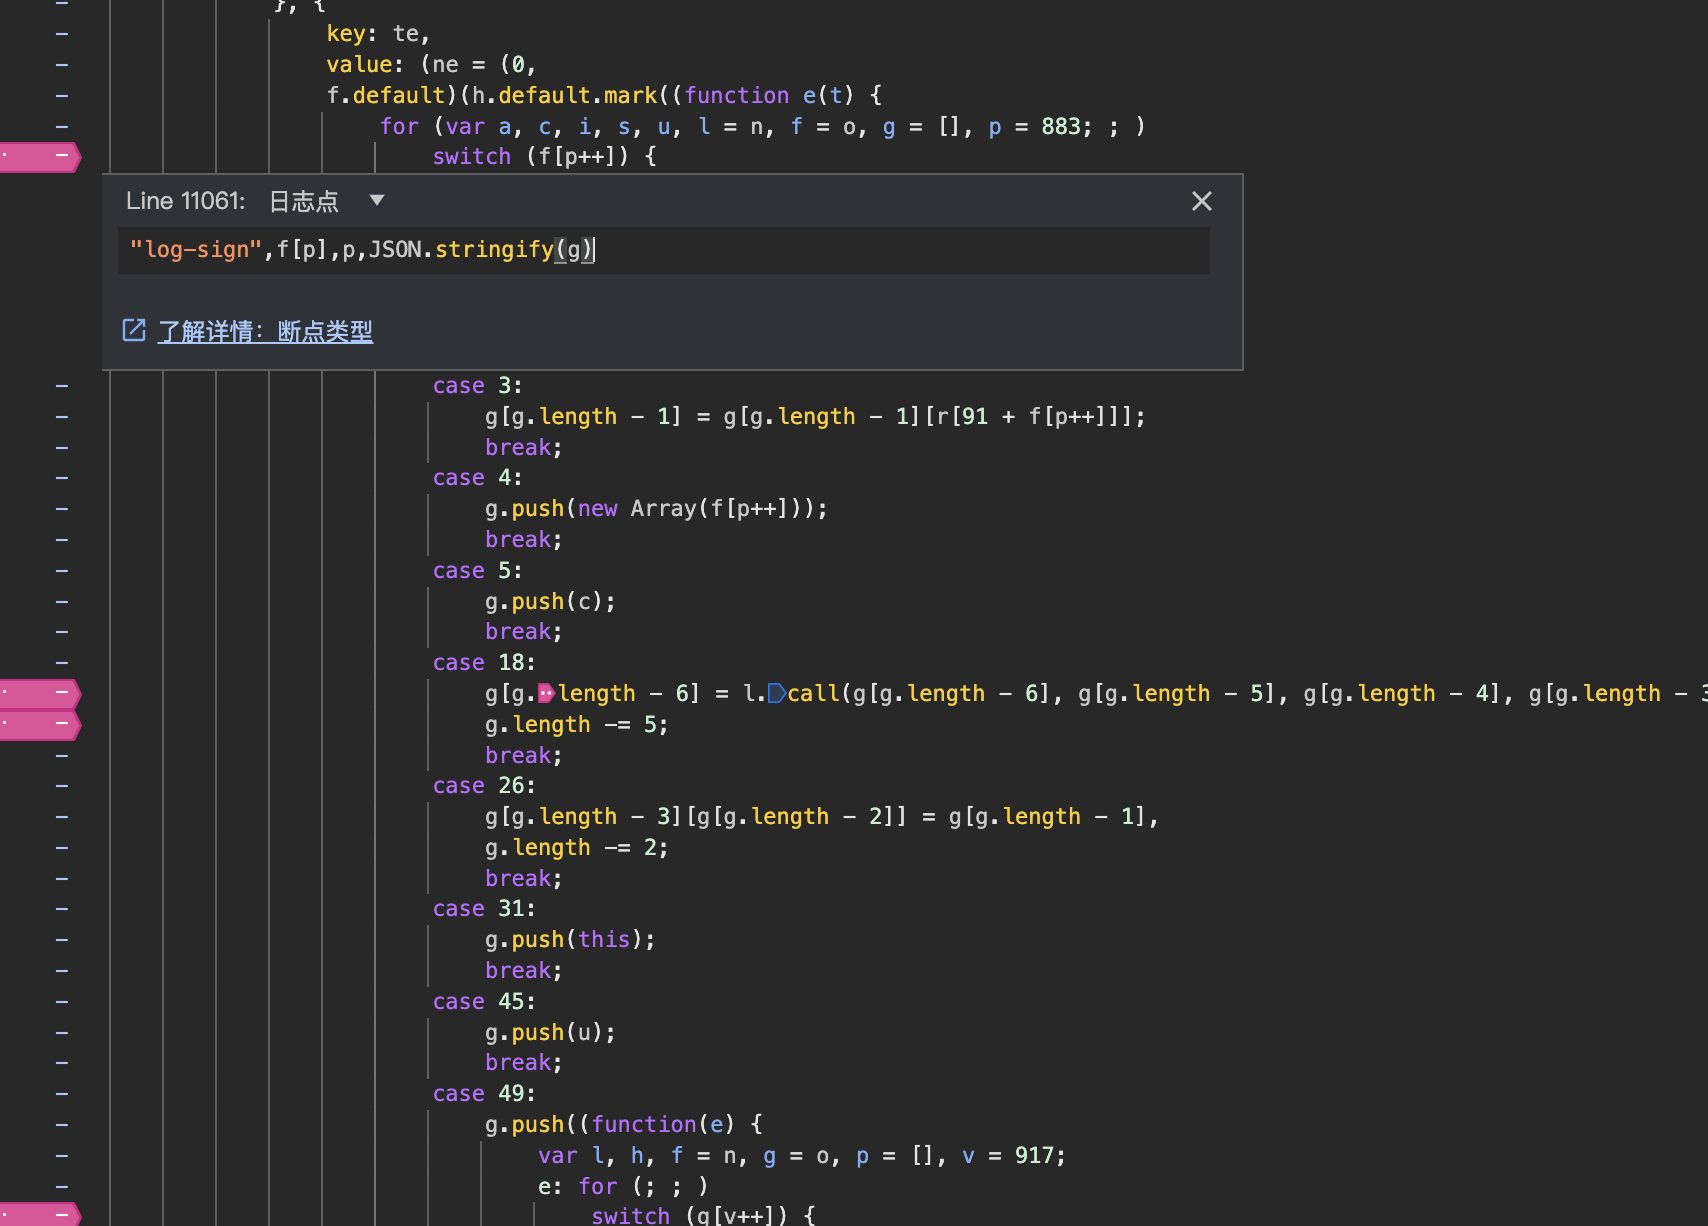Image resolution: width=1708 pixels, height=1226 pixels.
Task: Click gutter beside 'key: te,' line
Action: pos(62,34)
